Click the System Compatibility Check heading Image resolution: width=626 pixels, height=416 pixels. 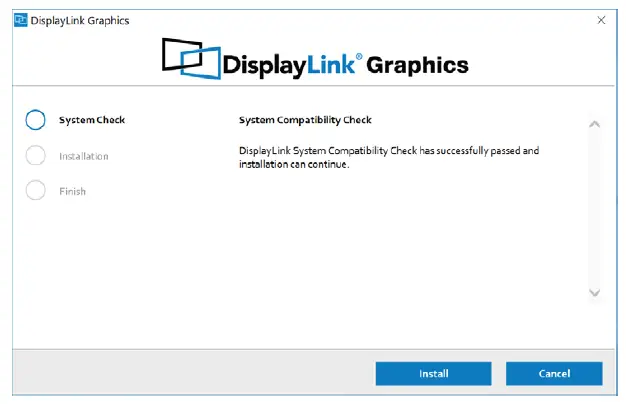pos(305,120)
